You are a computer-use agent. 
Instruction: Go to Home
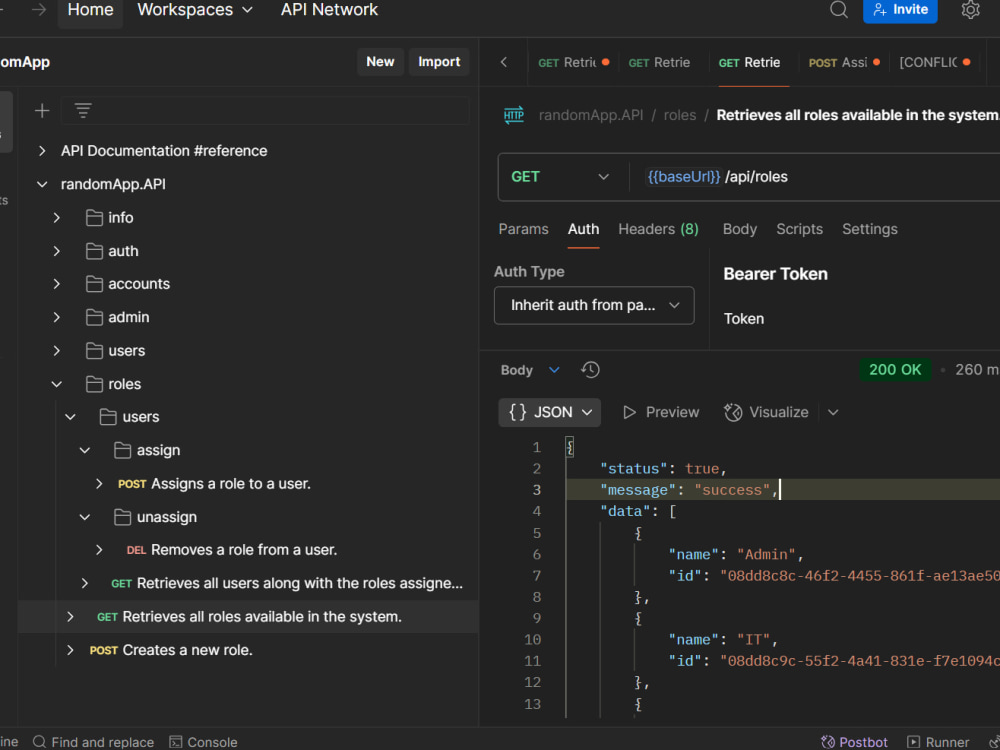[91, 10]
